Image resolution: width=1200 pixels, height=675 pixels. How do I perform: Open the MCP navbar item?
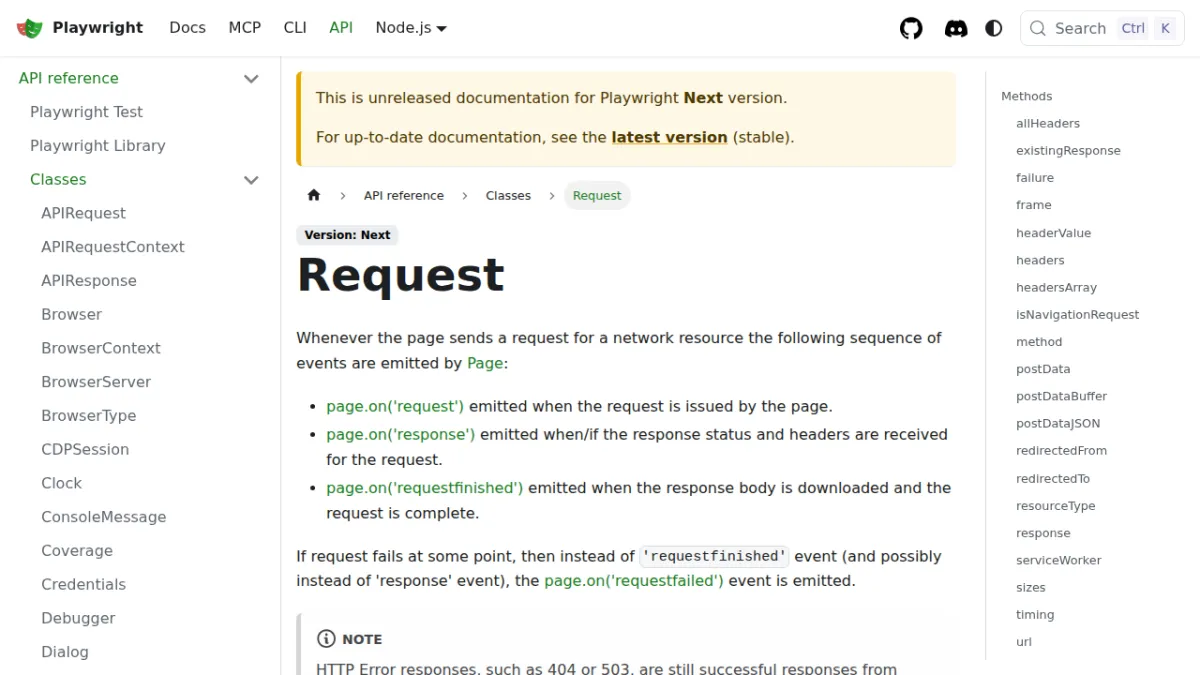pyautogui.click(x=244, y=28)
